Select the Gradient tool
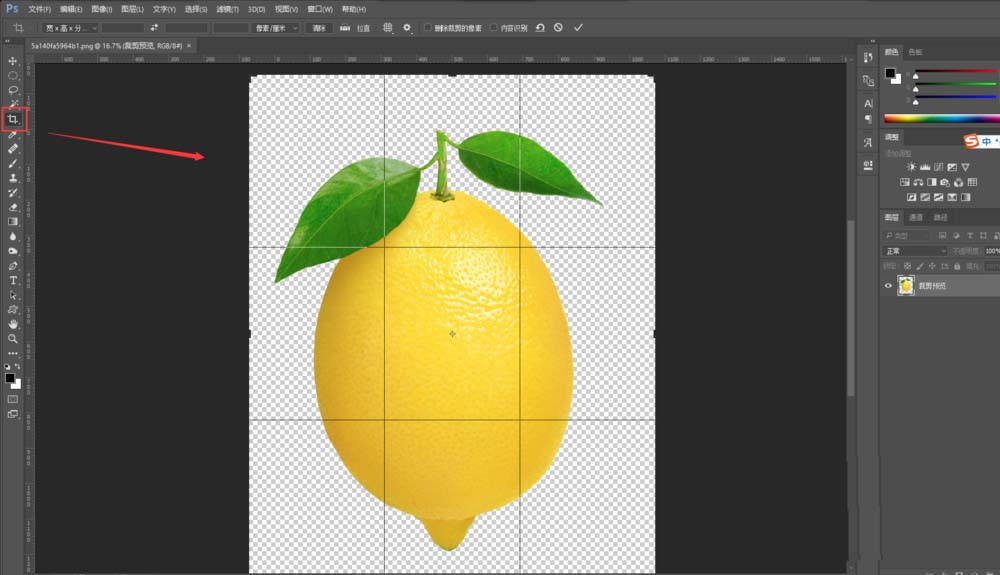The image size is (1000, 575). tap(13, 222)
